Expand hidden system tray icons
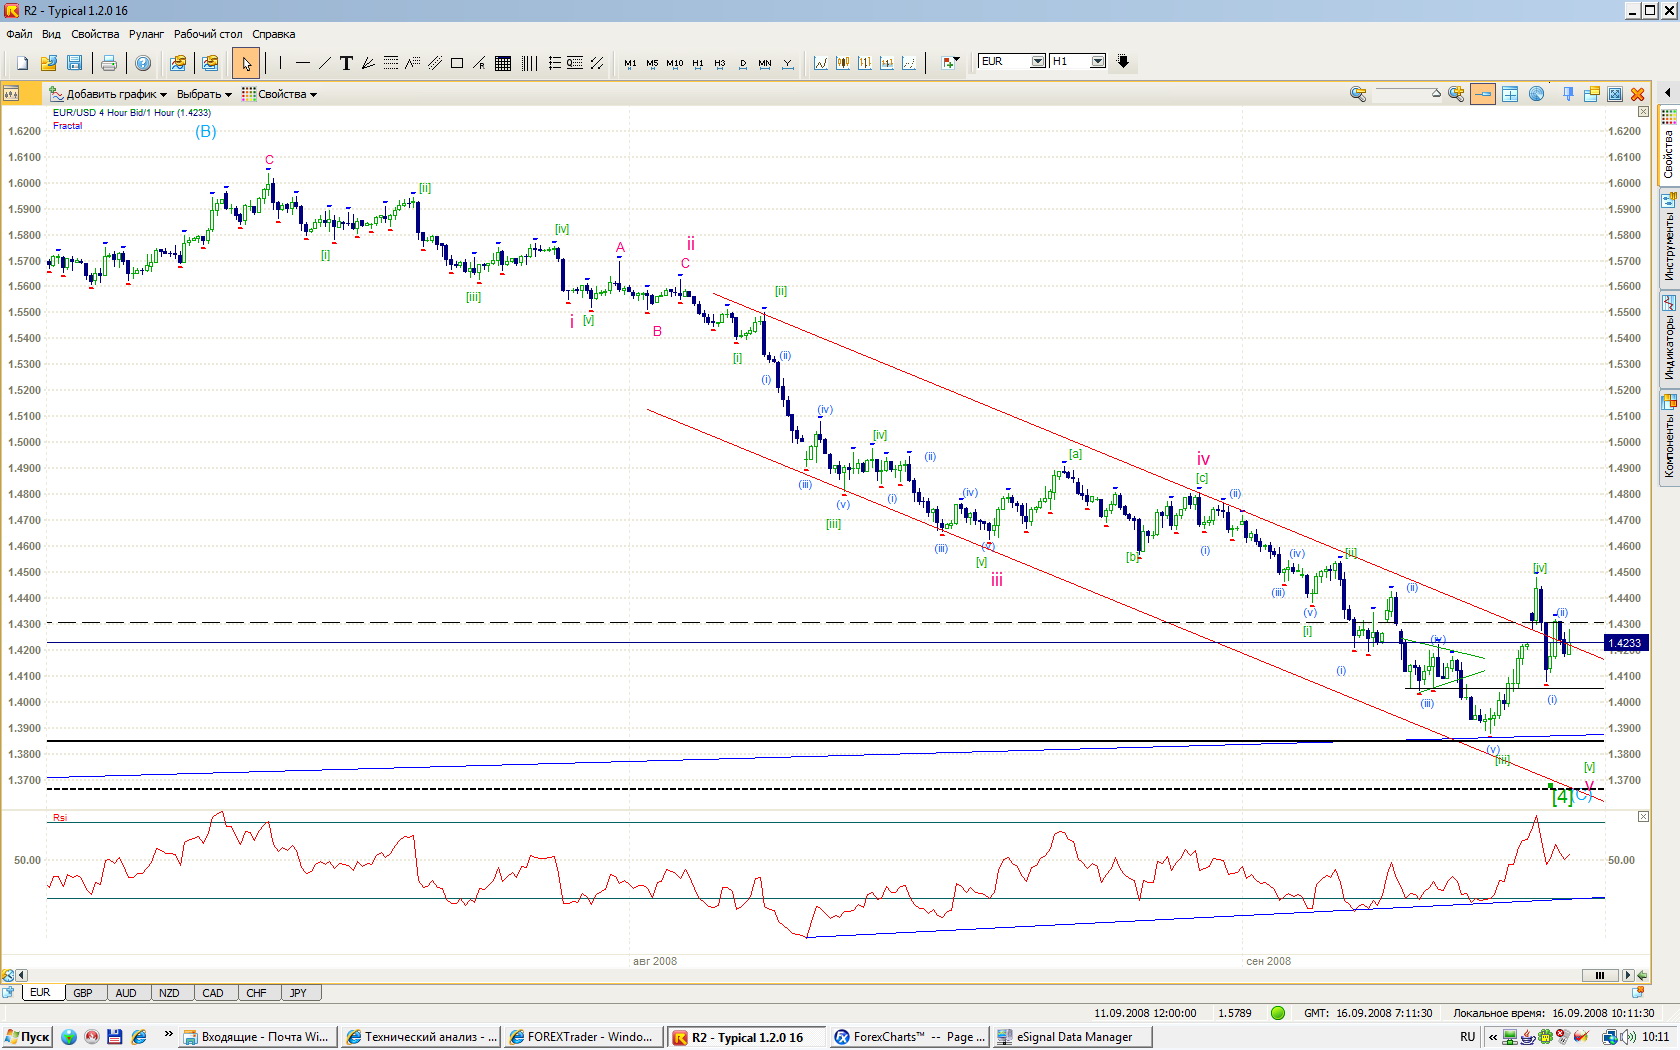 coord(1493,1037)
